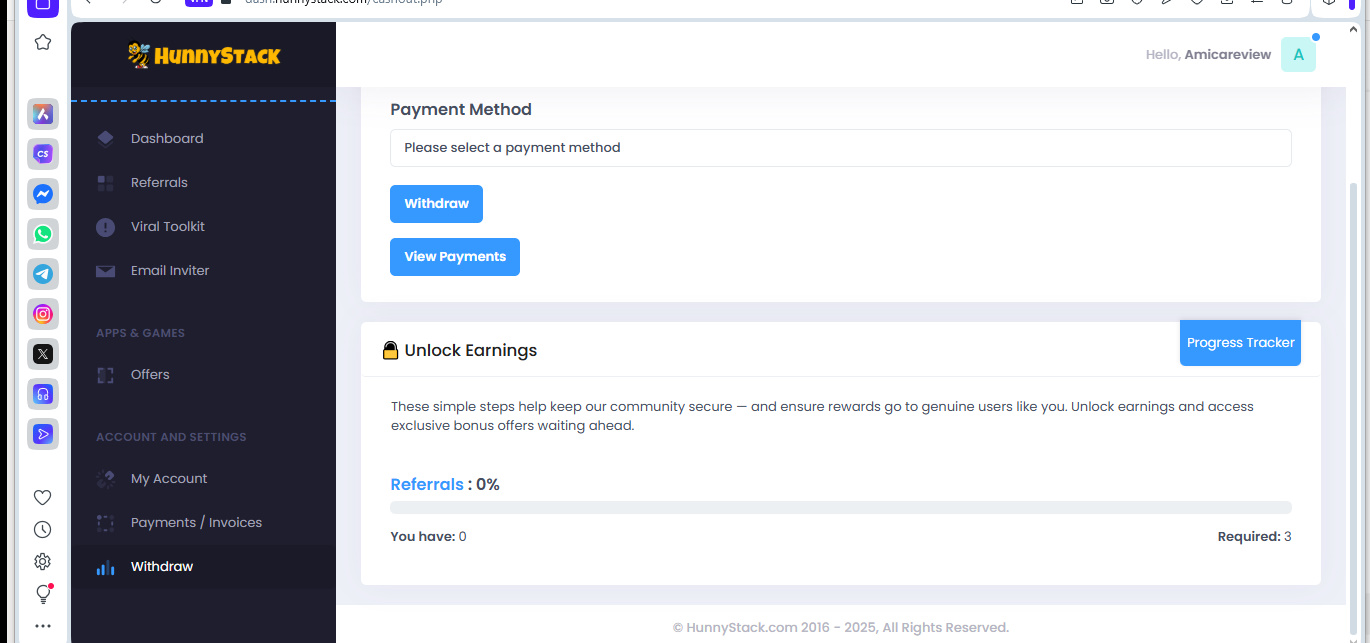Click the lightbulb tips icon in sidebar
This screenshot has width=1370, height=643.
coord(43,594)
